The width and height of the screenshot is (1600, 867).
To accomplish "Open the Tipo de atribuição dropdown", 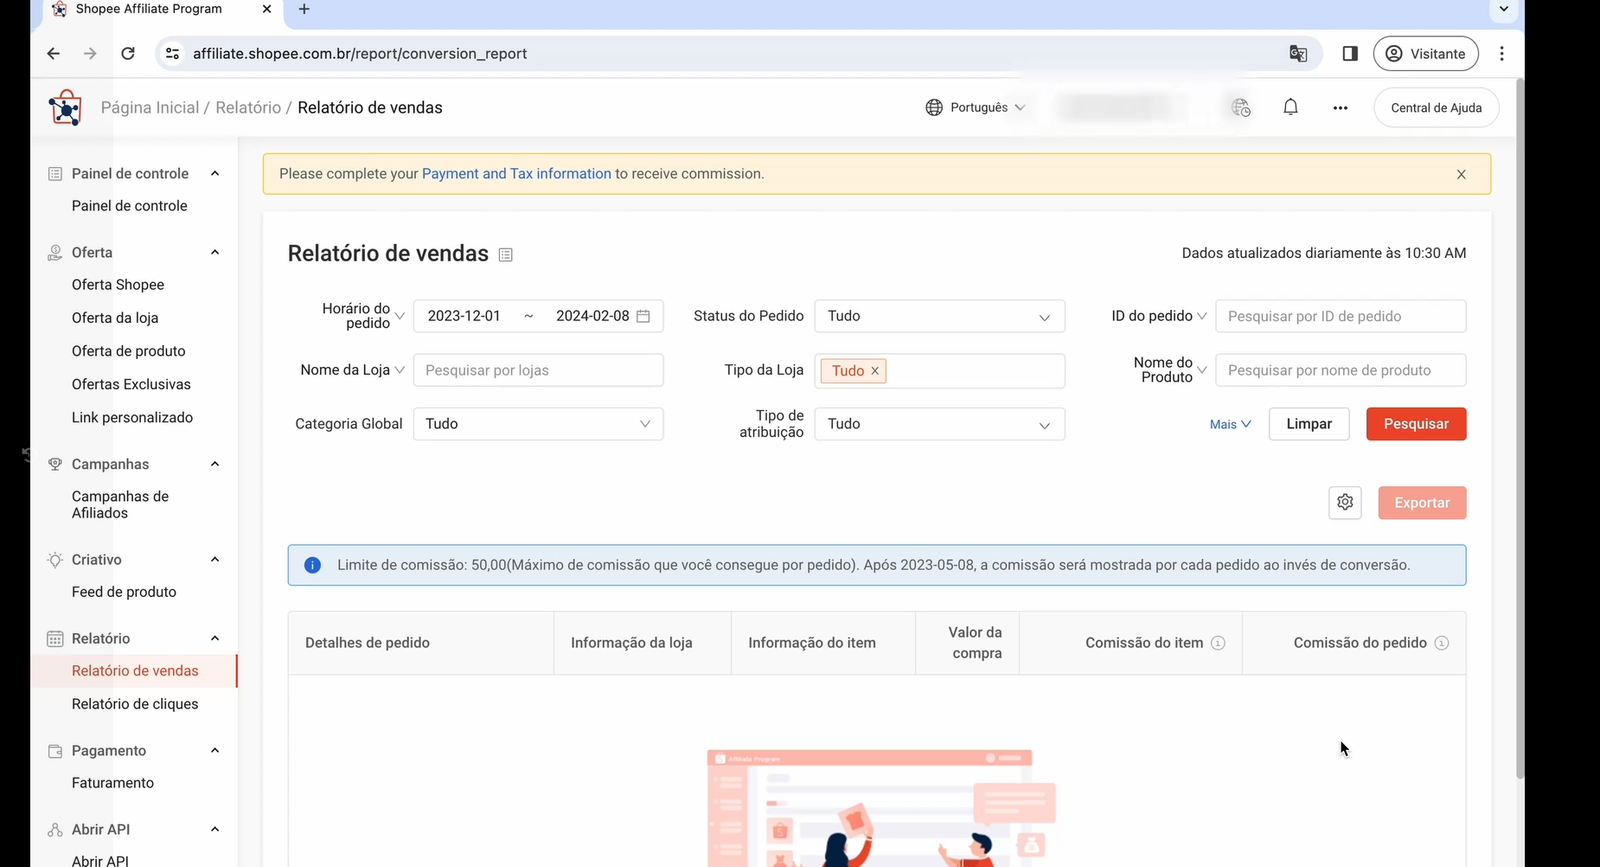I will coord(940,424).
